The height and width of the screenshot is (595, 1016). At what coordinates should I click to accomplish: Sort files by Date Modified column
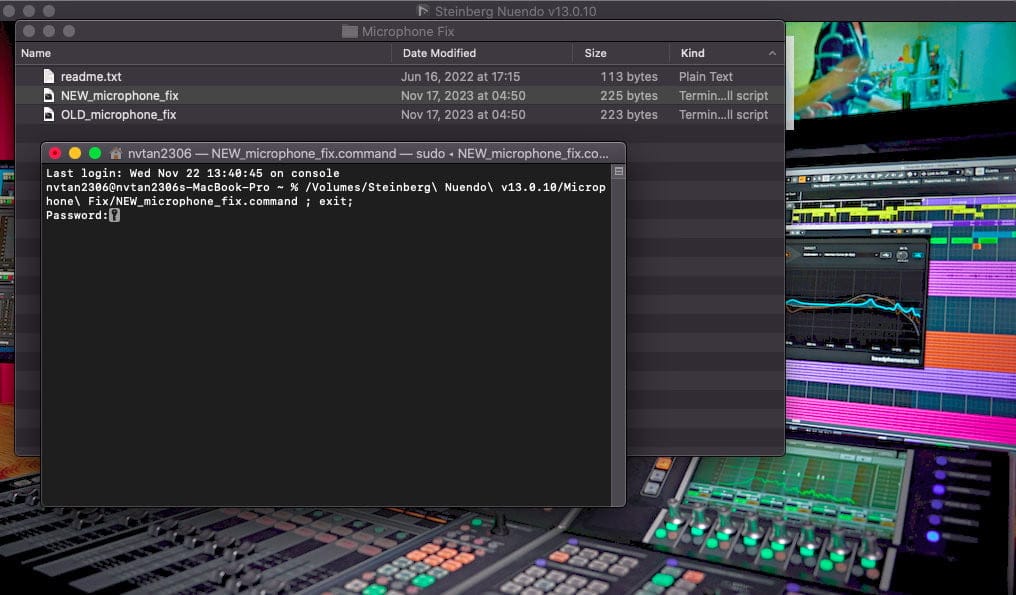pos(439,53)
